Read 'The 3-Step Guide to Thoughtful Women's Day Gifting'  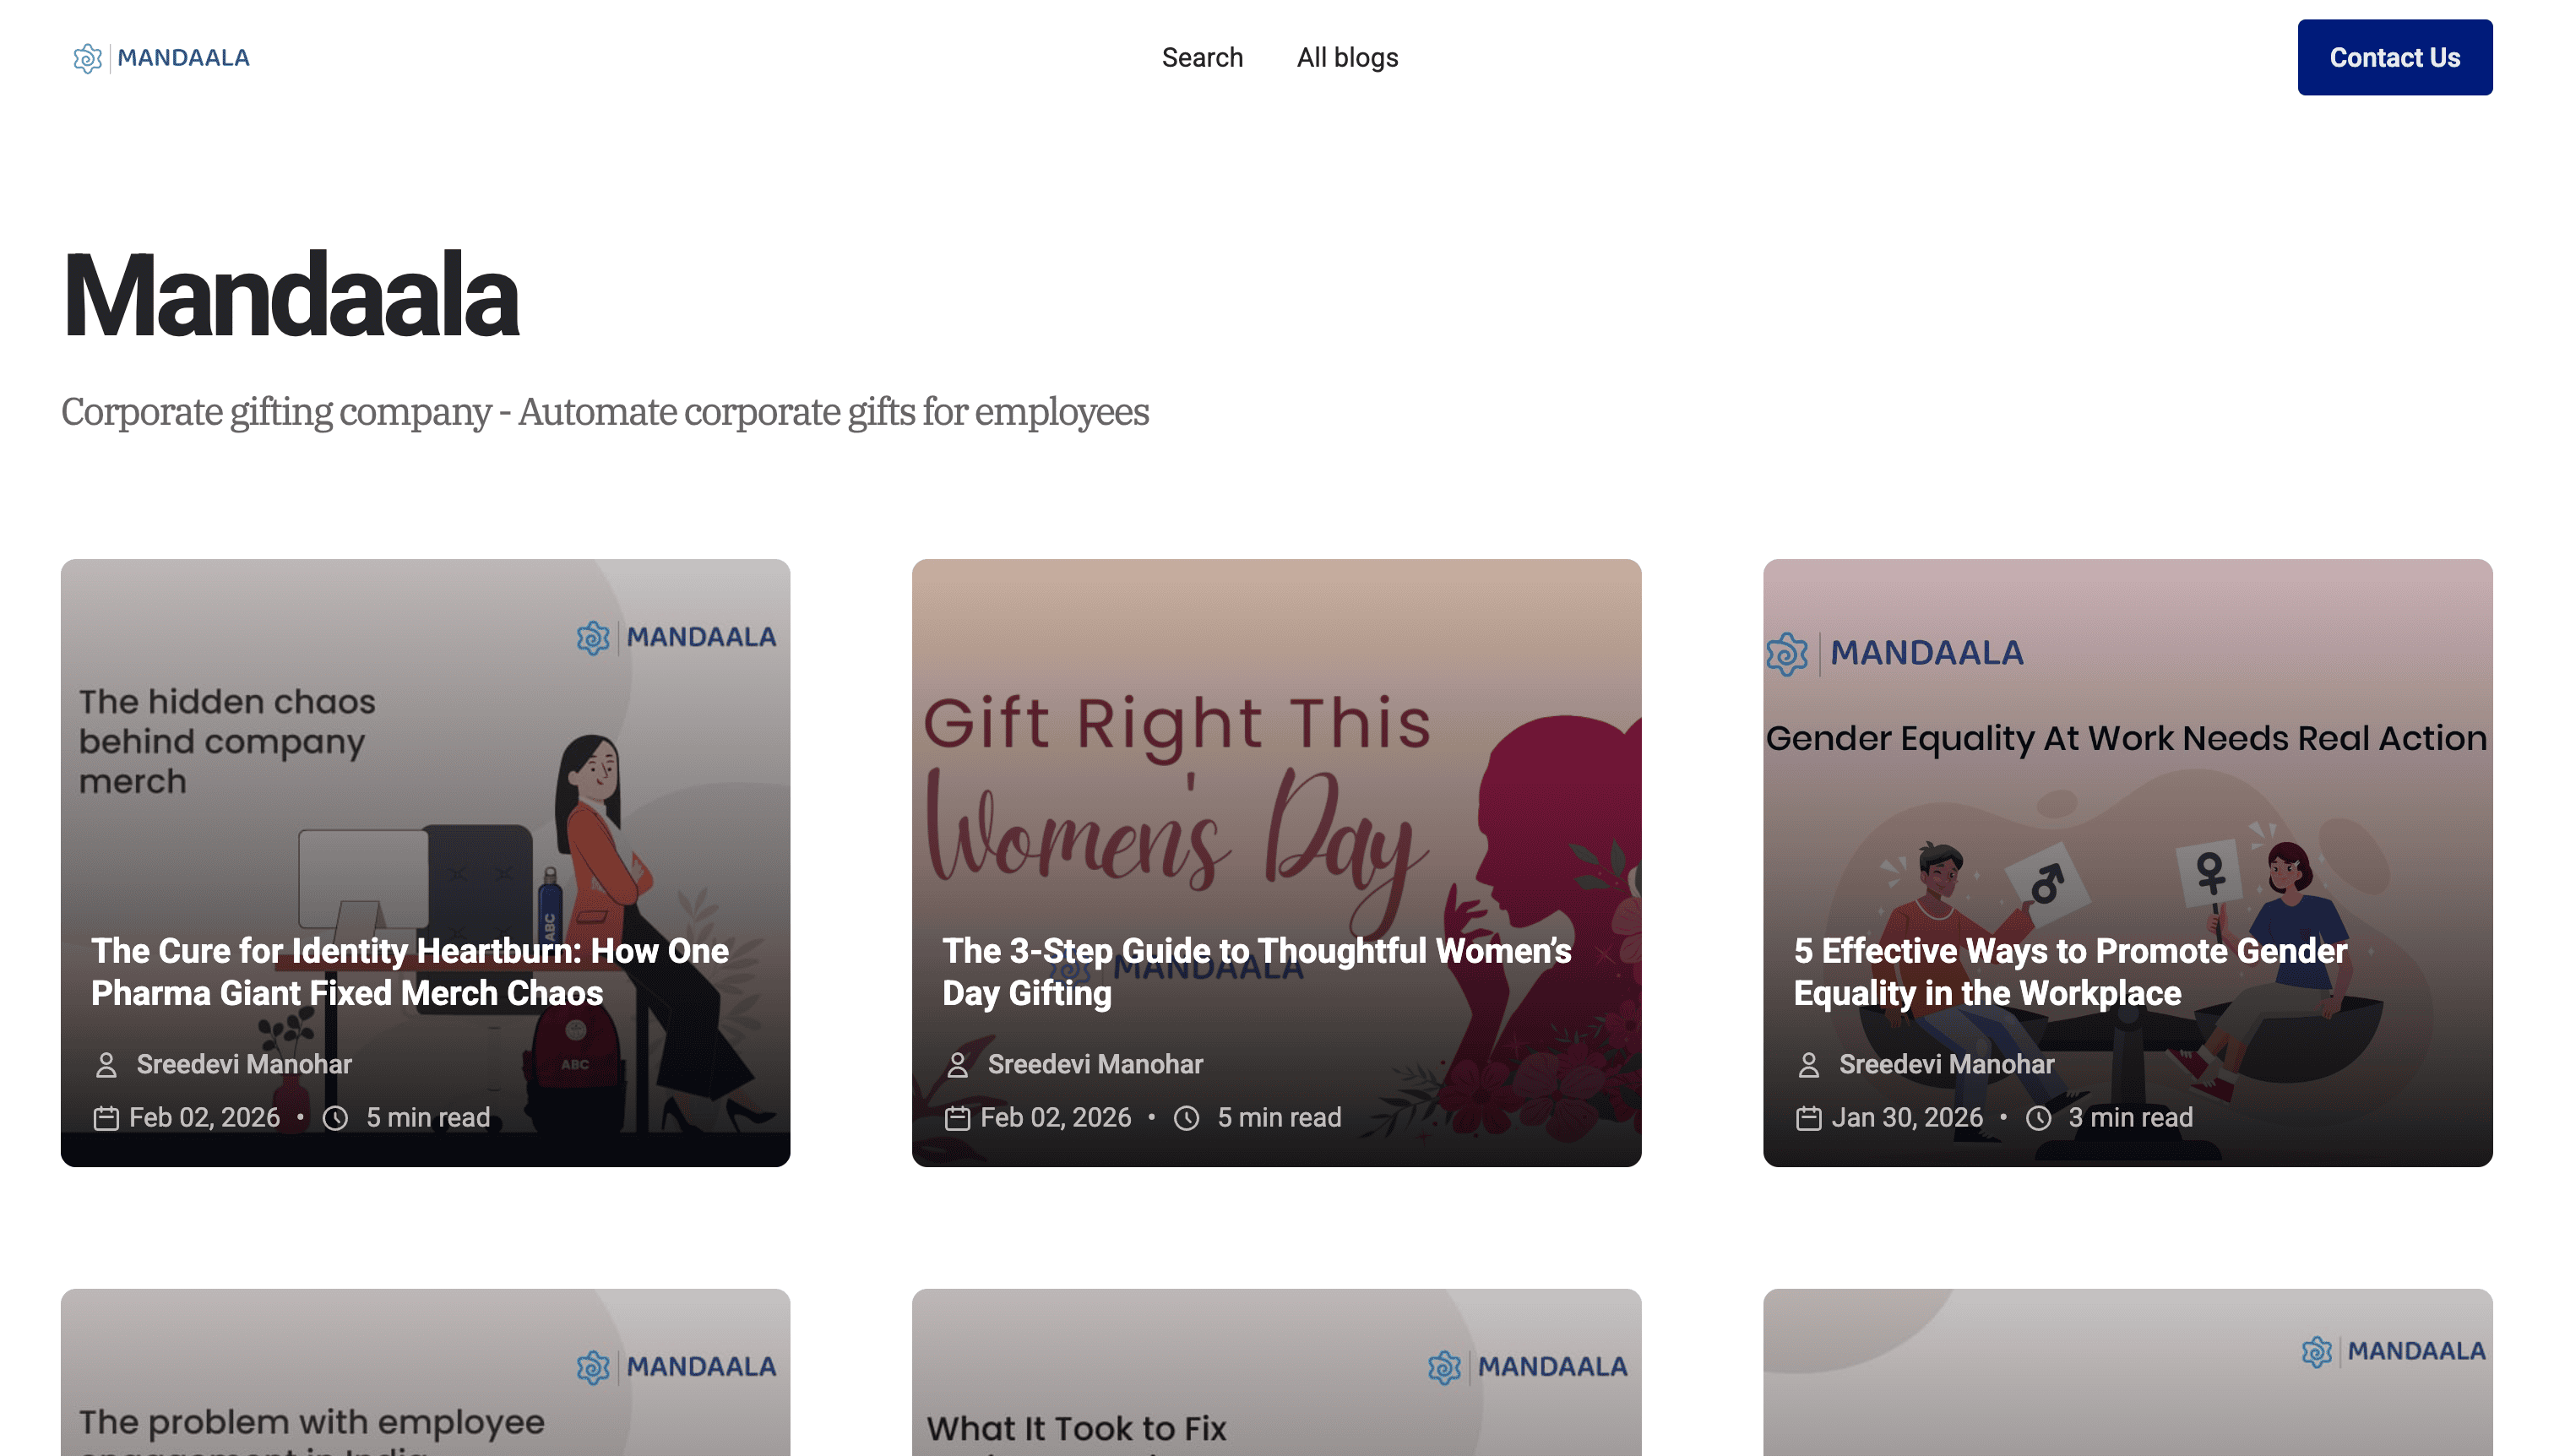(1256, 971)
